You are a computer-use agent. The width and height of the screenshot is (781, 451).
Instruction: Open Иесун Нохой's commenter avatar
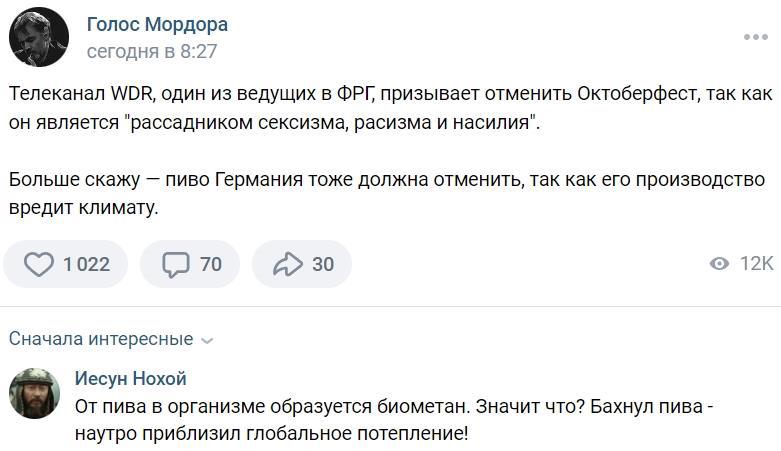34,393
